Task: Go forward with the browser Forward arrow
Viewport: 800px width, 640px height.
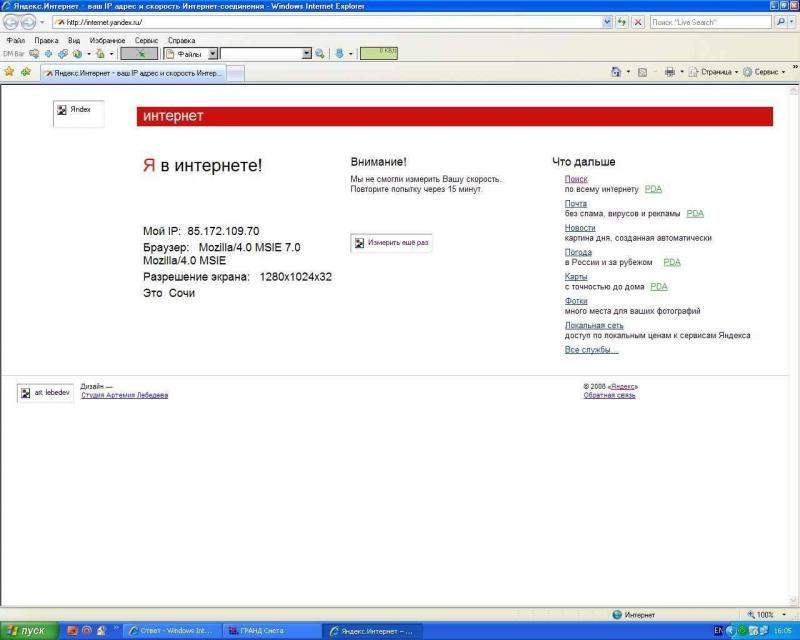Action: point(28,22)
